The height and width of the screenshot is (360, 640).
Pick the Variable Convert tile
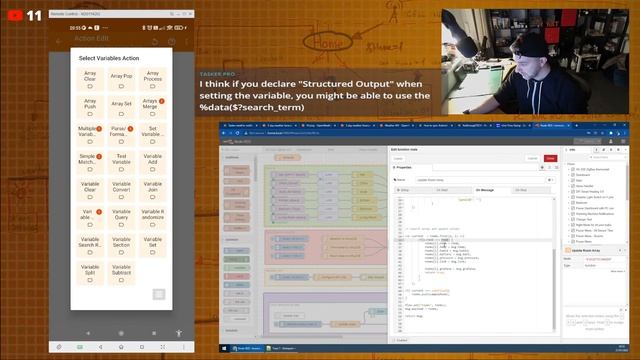121,190
